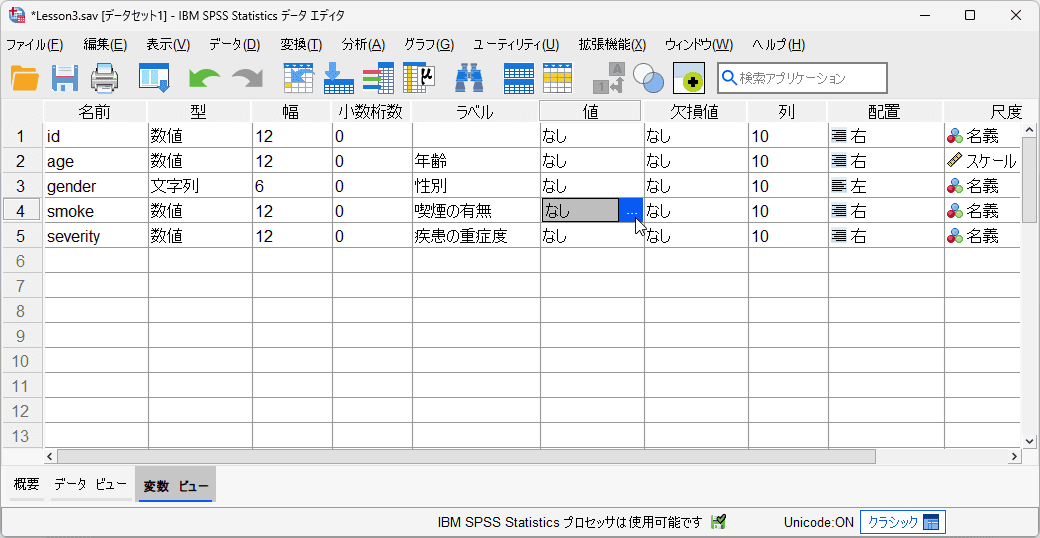This screenshot has width=1040, height=538.
Task: Click the horizontal scrollbar right arrow
Action: point(1013,456)
